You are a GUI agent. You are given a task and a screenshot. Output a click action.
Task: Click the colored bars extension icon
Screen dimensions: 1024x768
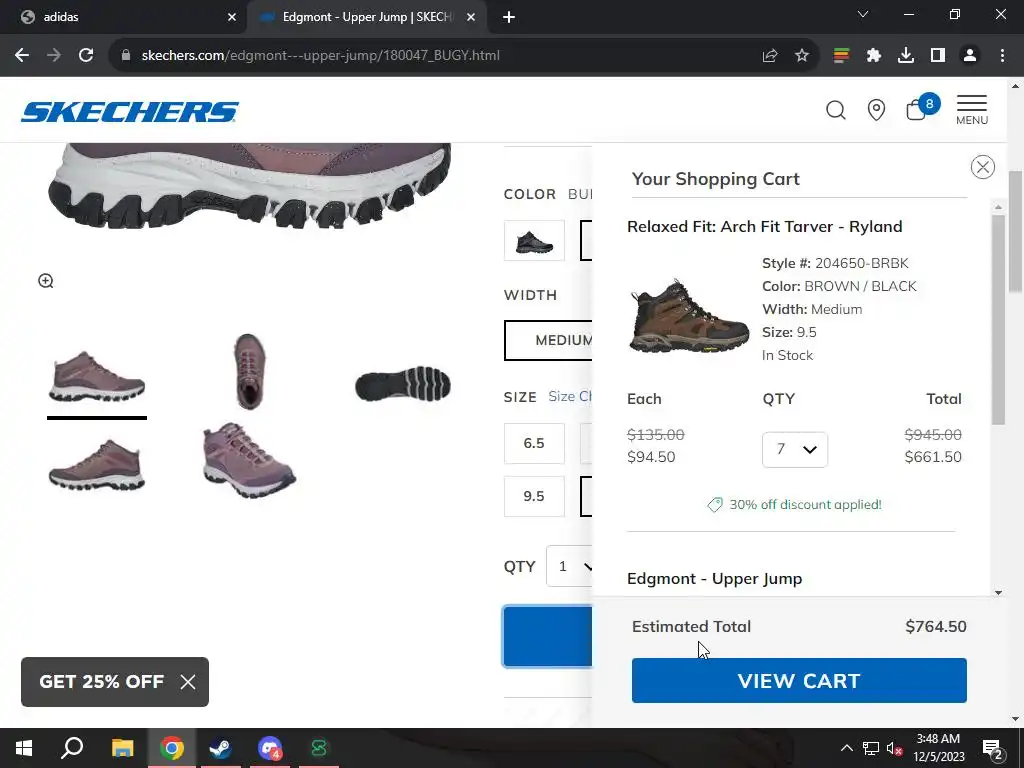click(x=841, y=56)
